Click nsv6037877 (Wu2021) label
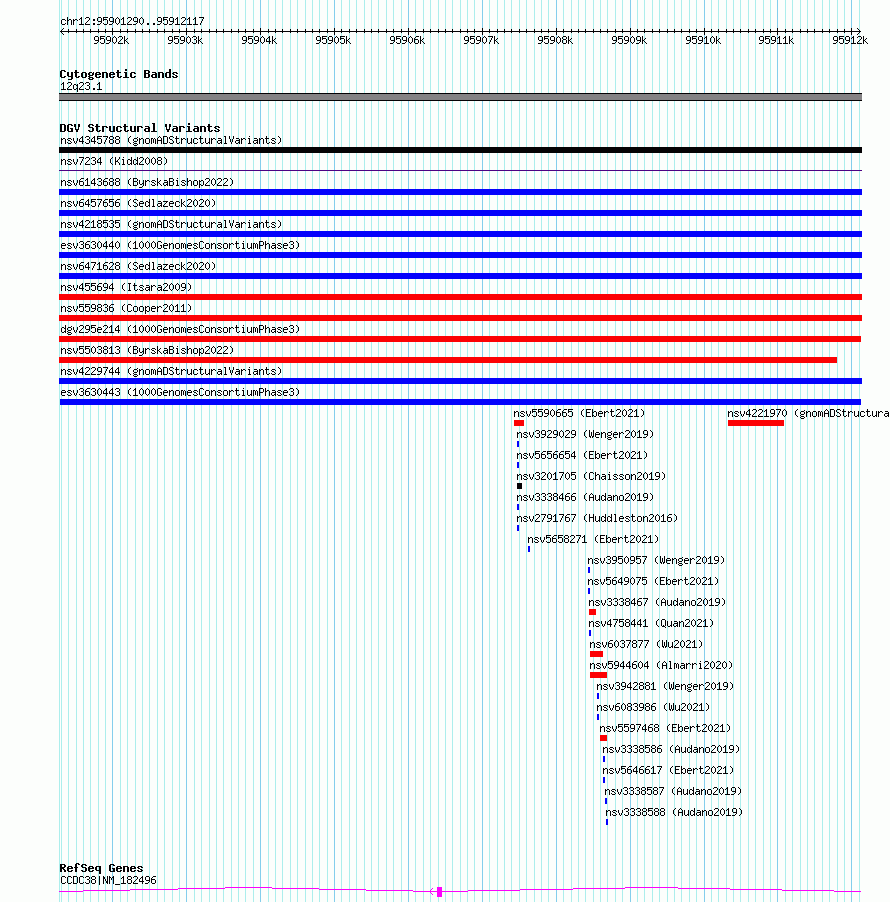This screenshot has width=890, height=902. pos(646,644)
